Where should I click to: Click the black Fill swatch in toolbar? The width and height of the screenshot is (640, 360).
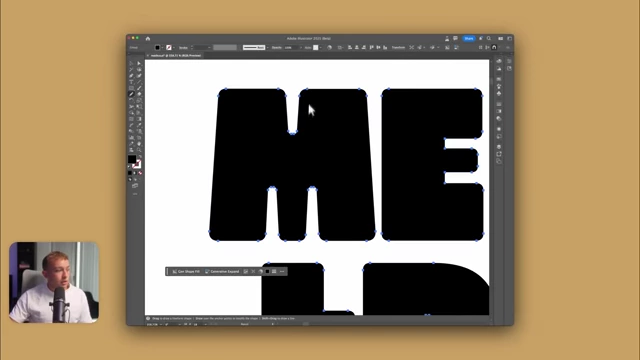click(132, 159)
